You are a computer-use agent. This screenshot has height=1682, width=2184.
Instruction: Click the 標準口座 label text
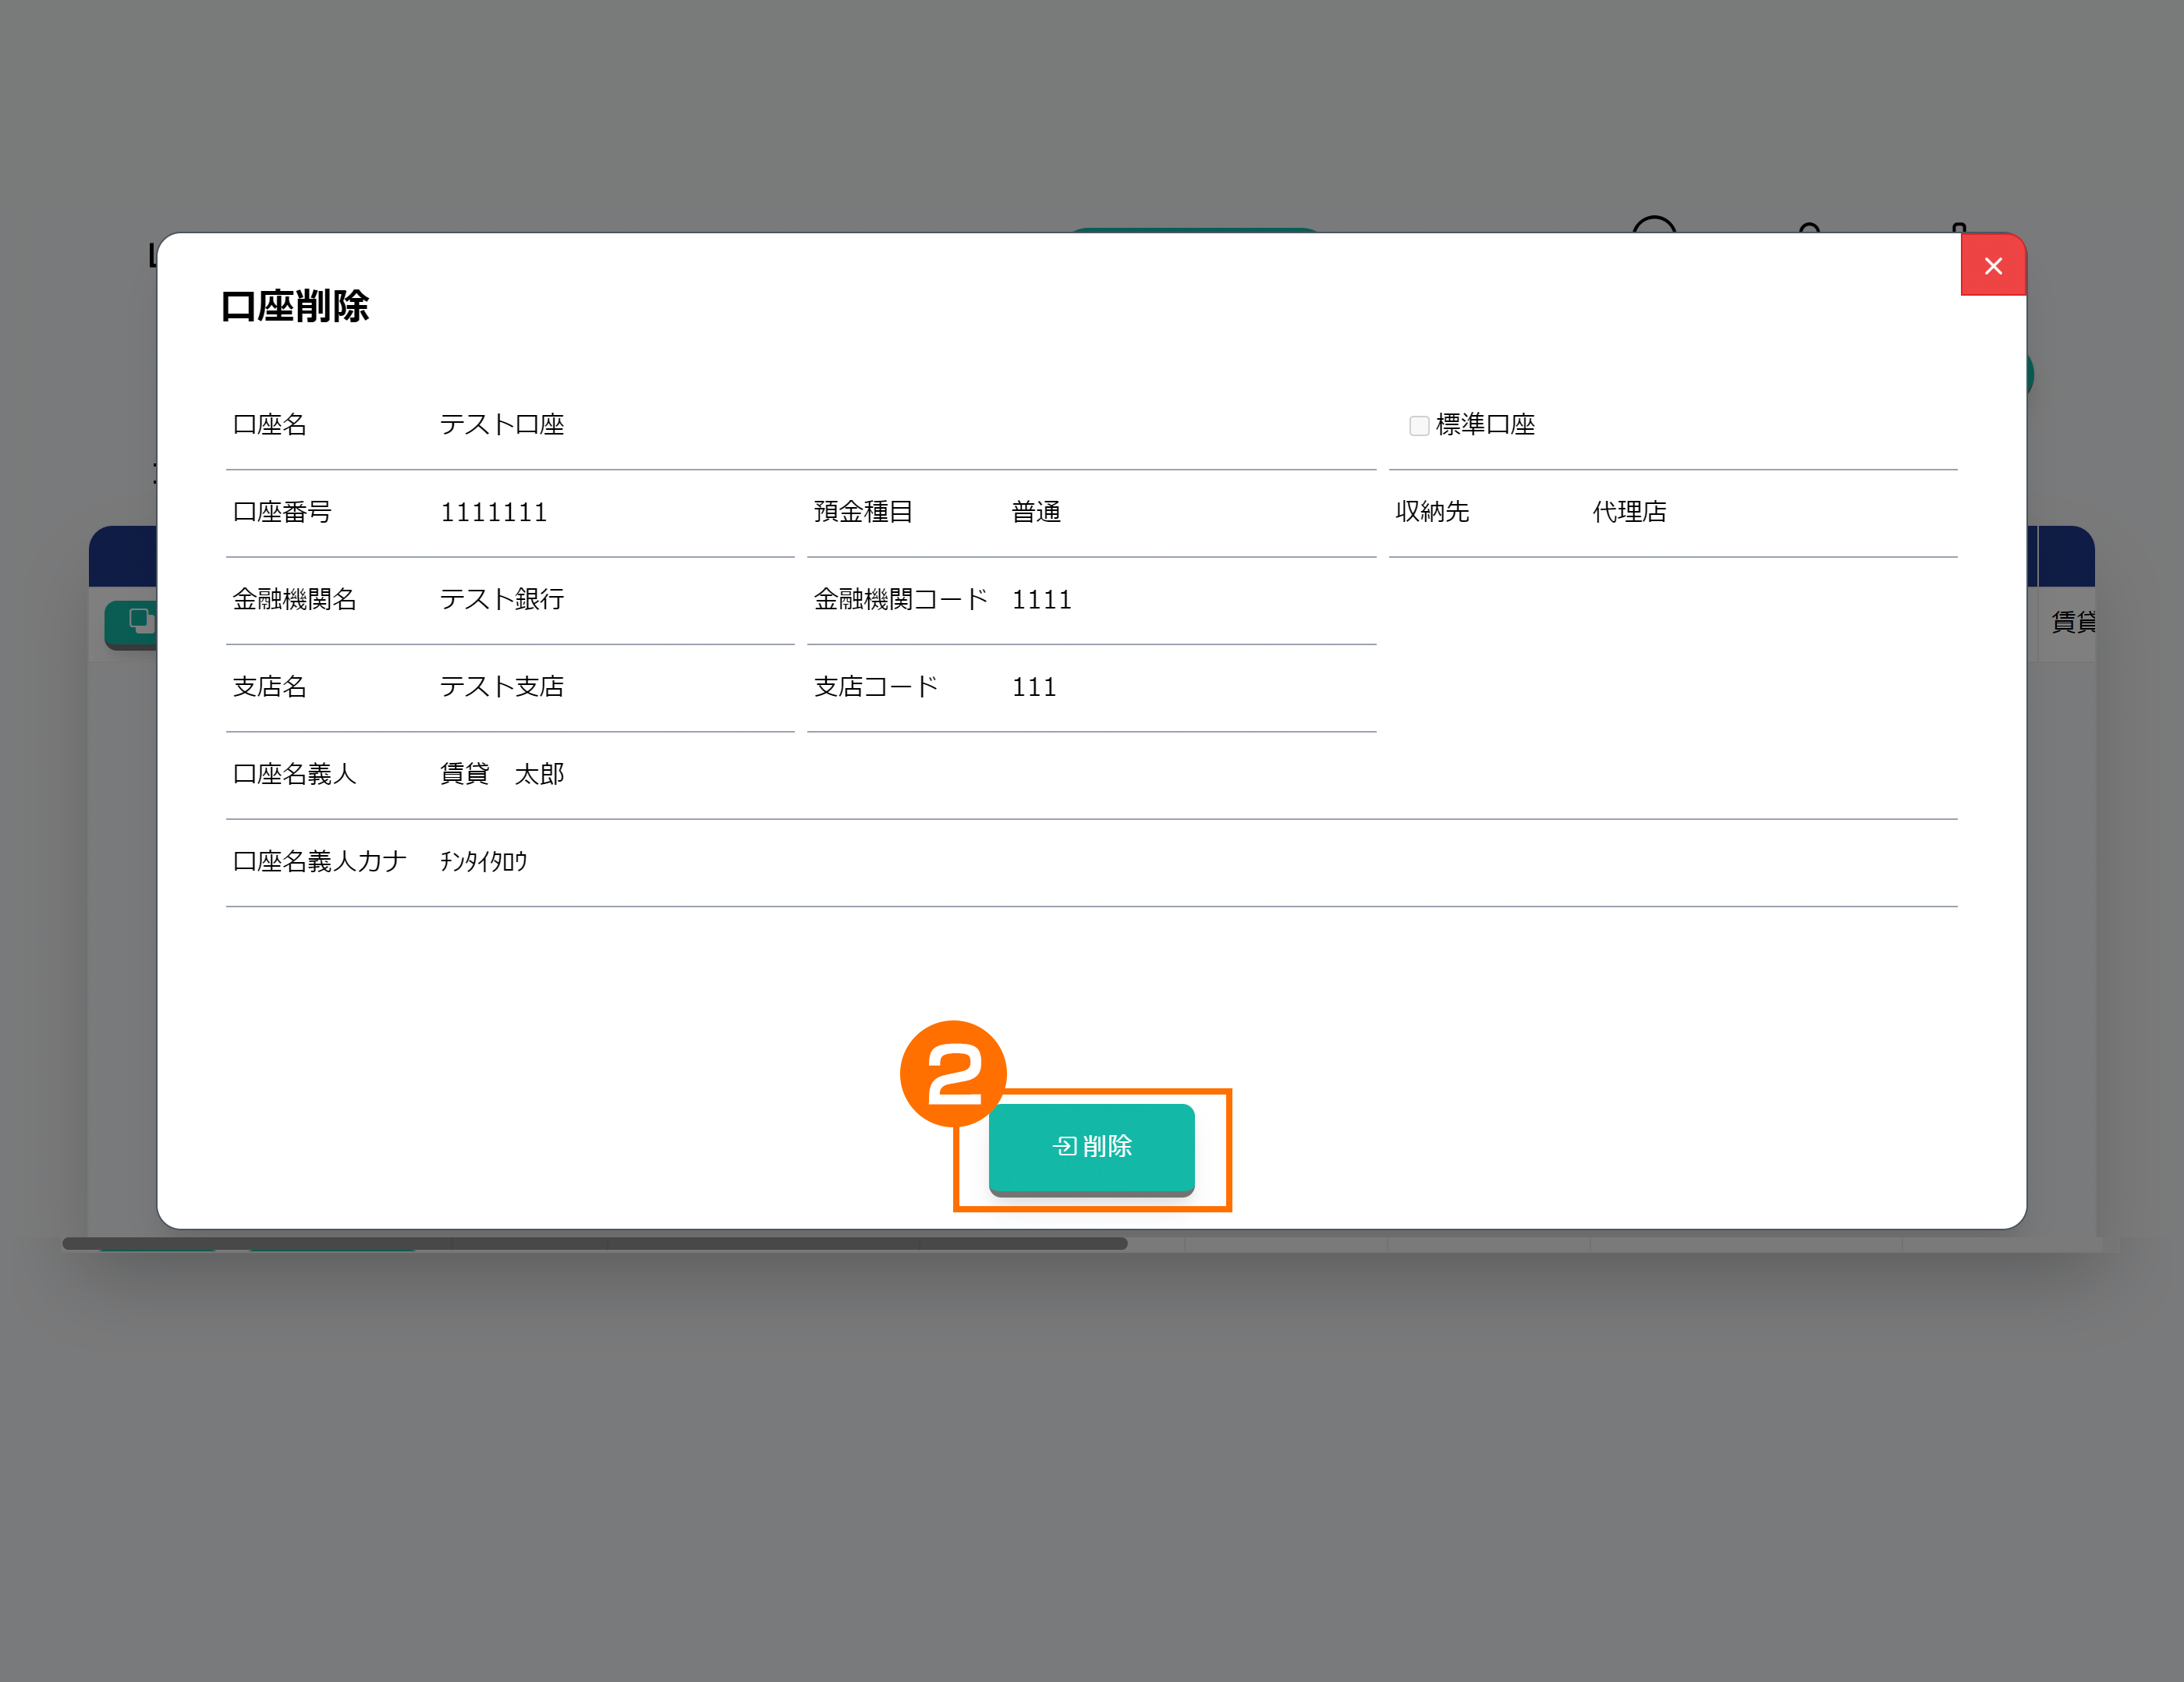click(x=1485, y=425)
